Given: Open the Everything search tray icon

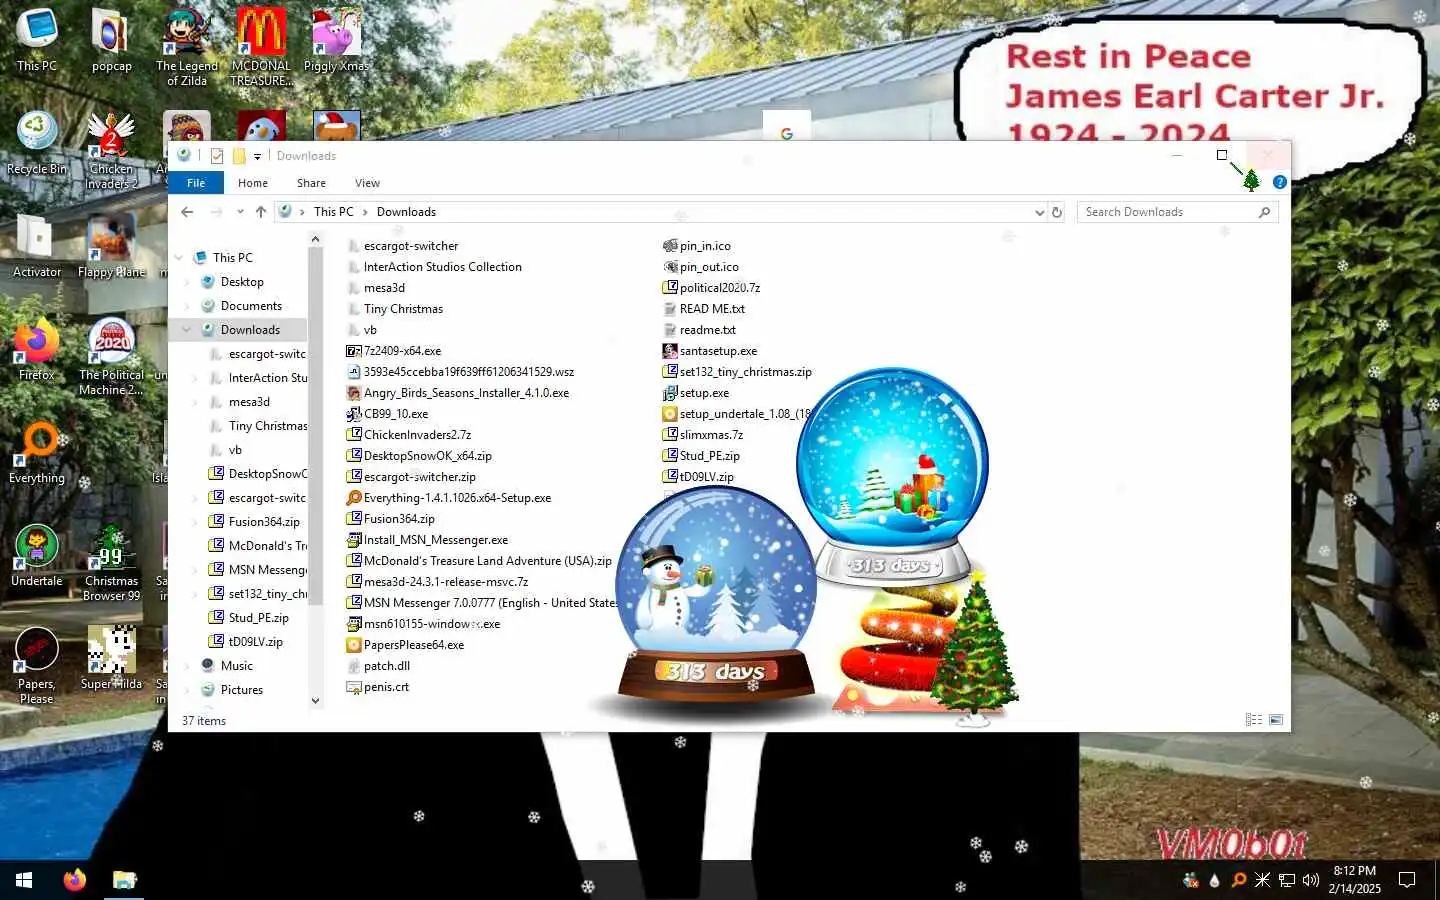Looking at the screenshot, I should (x=1238, y=880).
